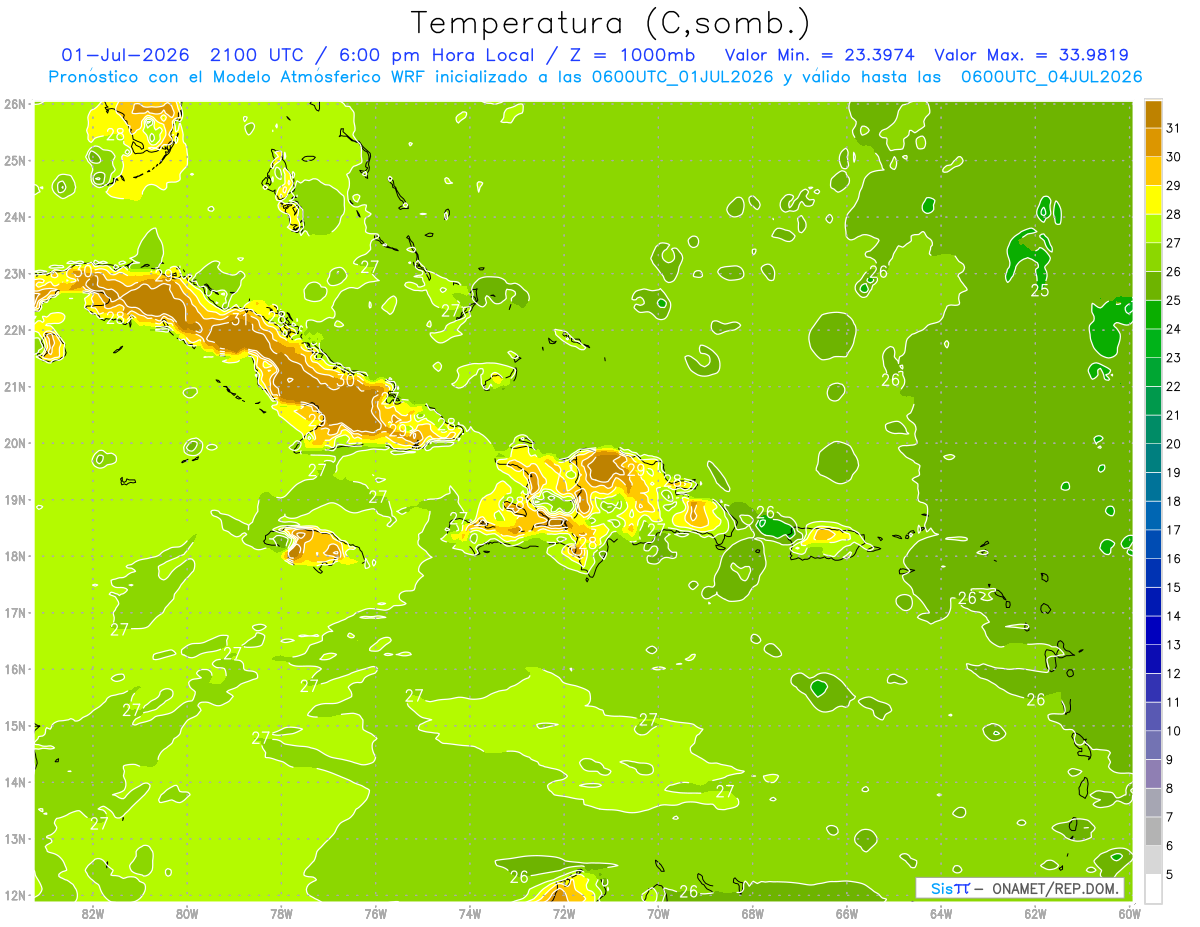Click the 14N latitude axis label

point(15,781)
